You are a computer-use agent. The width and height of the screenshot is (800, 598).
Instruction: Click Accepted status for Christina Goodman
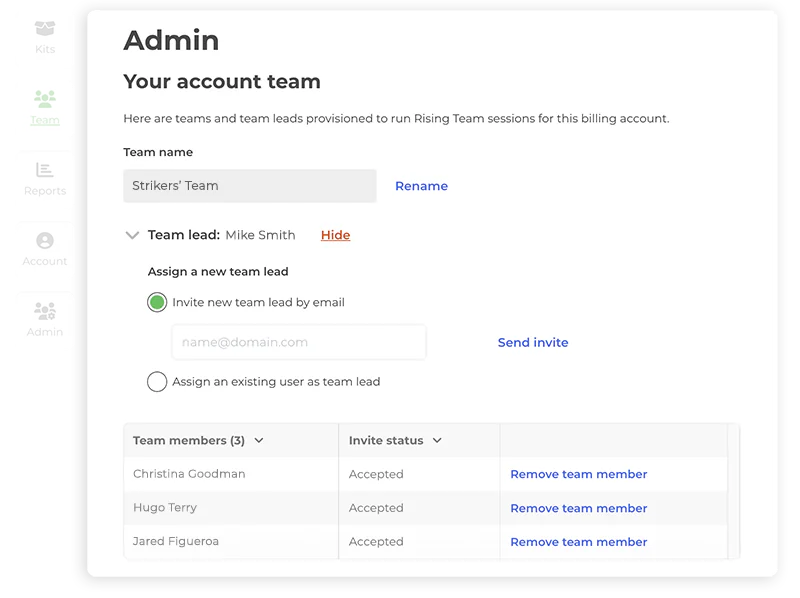coord(376,475)
